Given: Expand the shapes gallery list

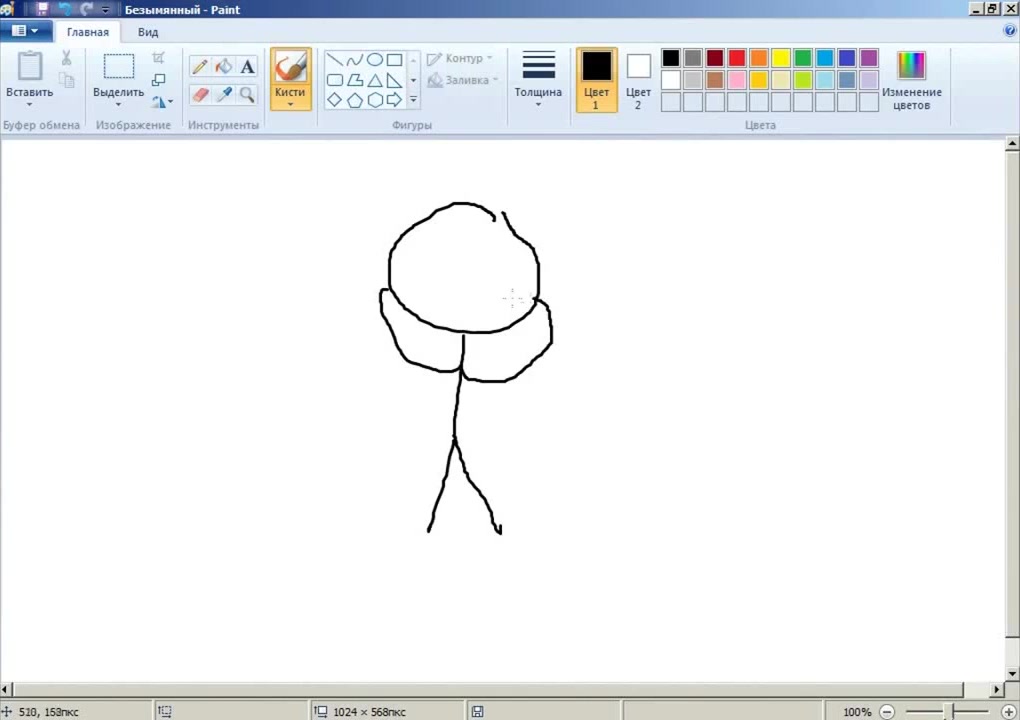Looking at the screenshot, I should tap(413, 101).
